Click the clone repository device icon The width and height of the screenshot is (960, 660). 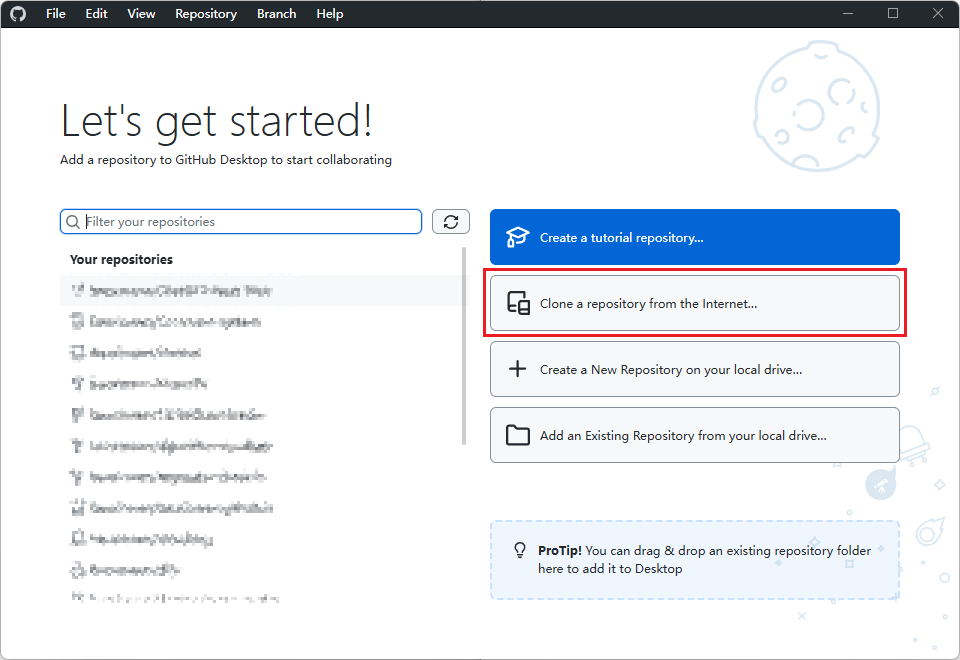518,304
